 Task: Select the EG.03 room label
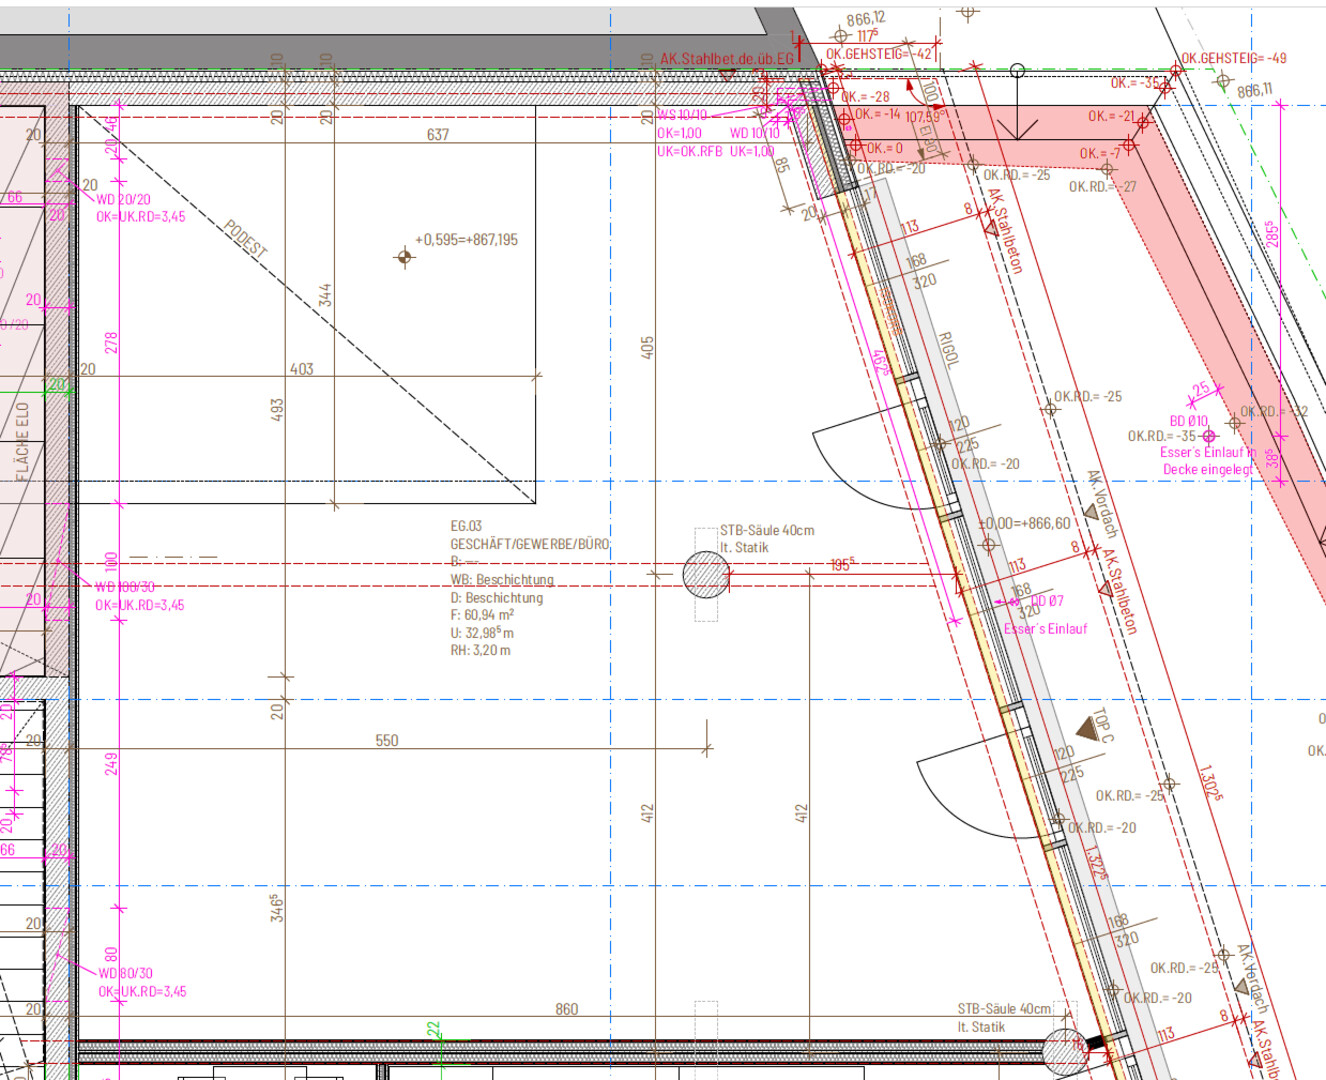tap(466, 526)
